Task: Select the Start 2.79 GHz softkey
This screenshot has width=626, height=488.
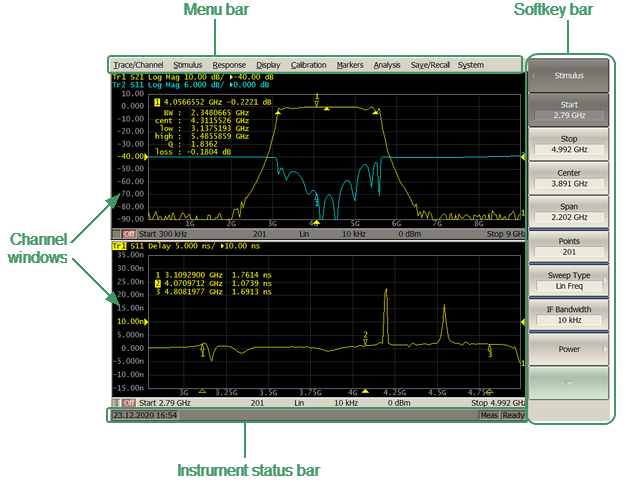Action: [569, 110]
